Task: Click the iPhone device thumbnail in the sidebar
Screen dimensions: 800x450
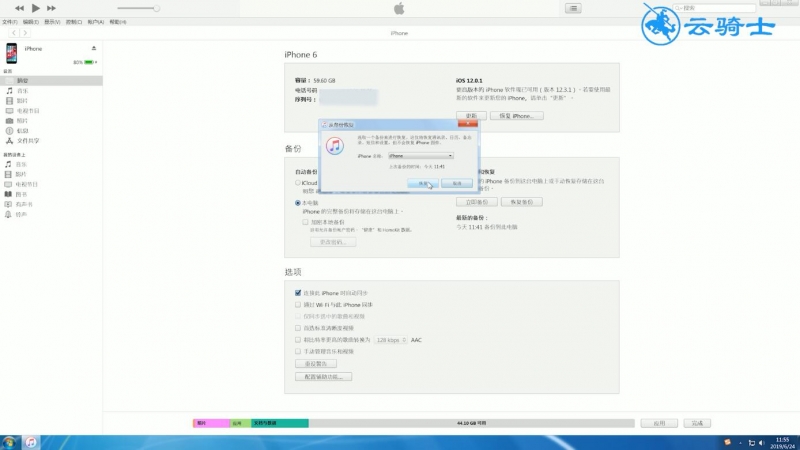Action: 11,53
